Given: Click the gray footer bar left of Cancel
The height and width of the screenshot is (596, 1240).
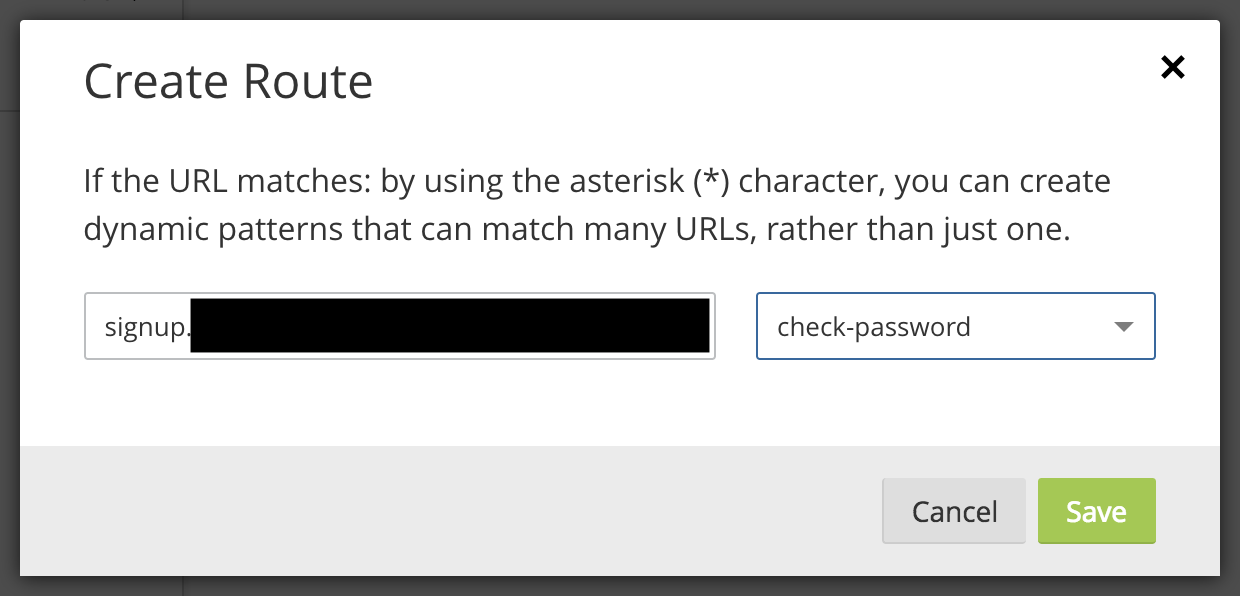Looking at the screenshot, I should click(450, 510).
